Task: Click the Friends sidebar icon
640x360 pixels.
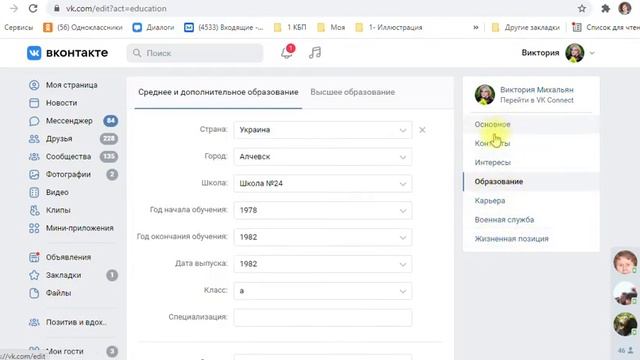Action: pyautogui.click(x=34, y=139)
